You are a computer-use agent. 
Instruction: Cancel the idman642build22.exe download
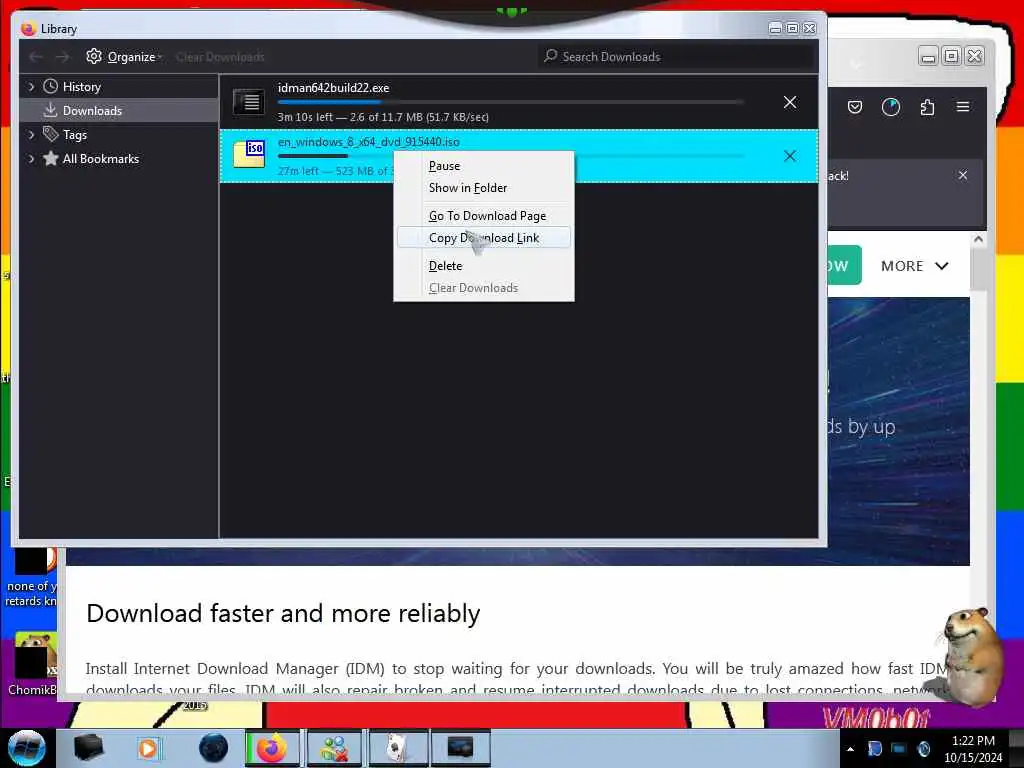[x=790, y=102]
